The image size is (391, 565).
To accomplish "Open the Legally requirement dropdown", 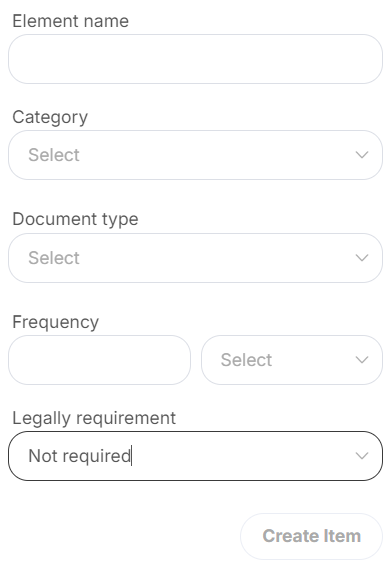I will 195,456.
